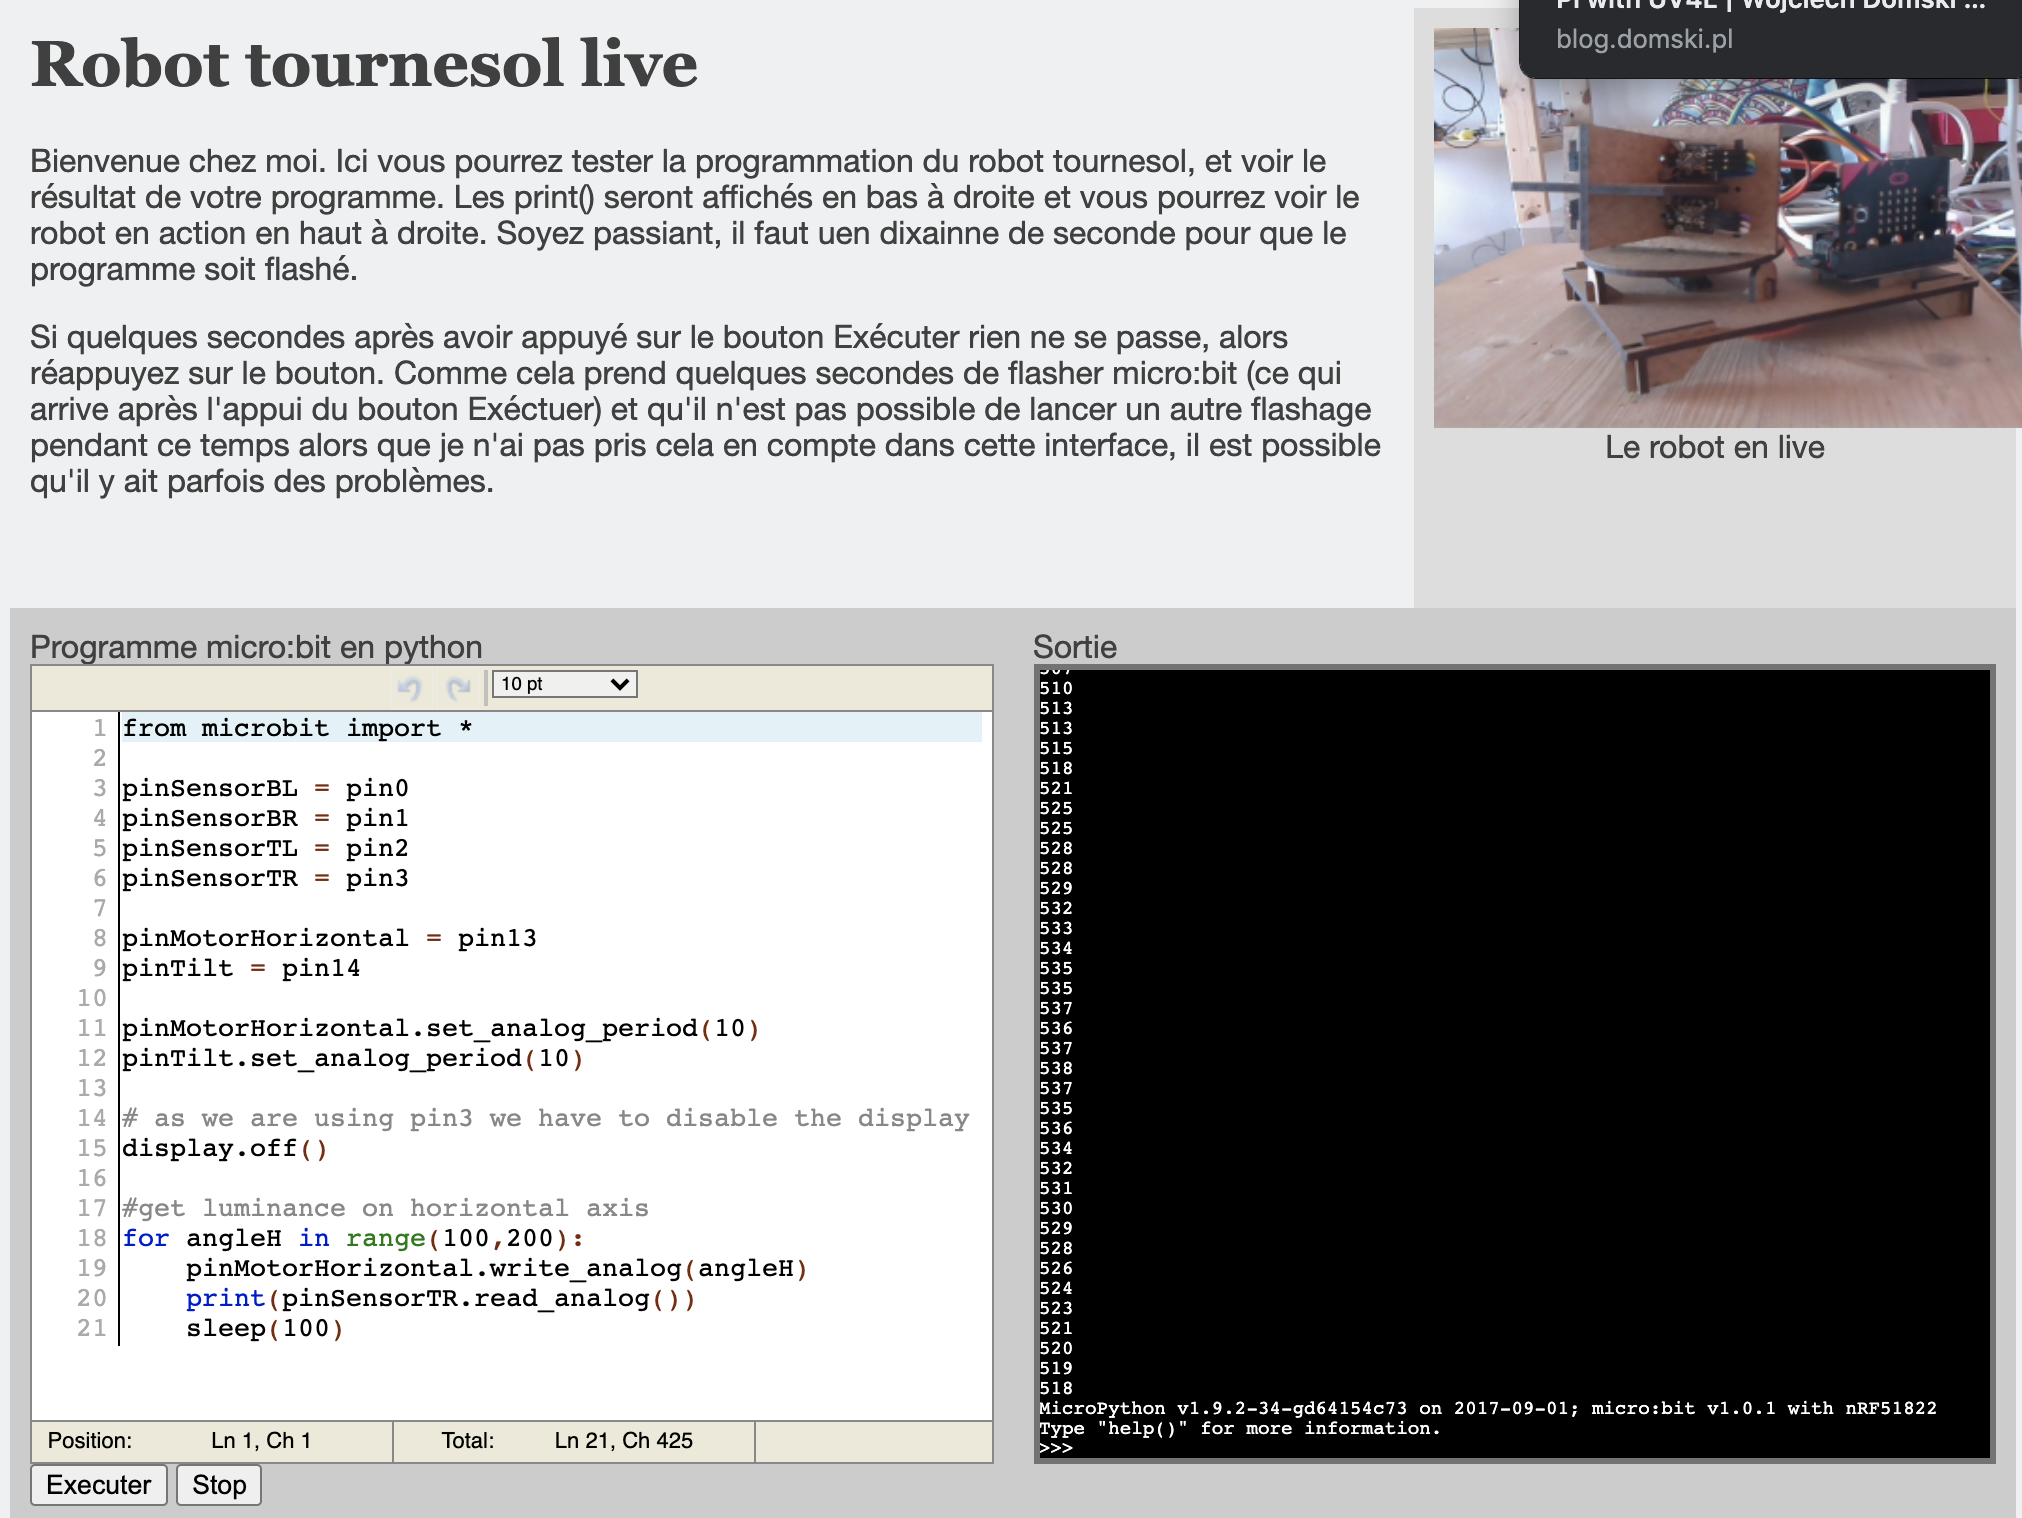Viewport: 2022px width, 1518px height.
Task: Click the 'Ln 21, Ch 425' total status
Action: 623,1440
